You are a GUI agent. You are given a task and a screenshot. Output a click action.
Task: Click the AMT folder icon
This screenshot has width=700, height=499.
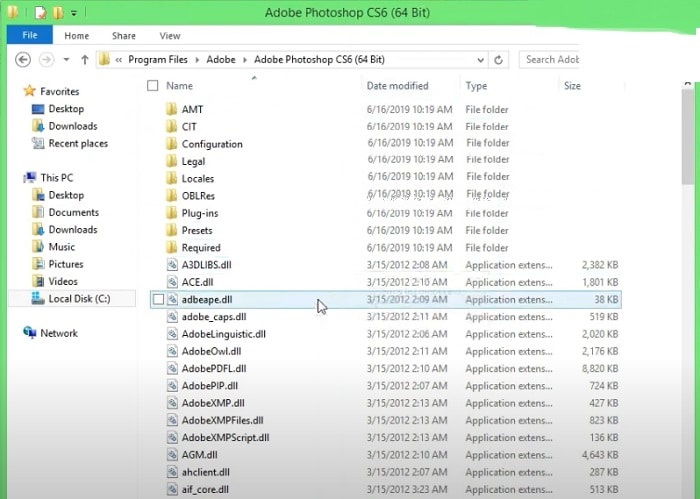tap(171, 109)
